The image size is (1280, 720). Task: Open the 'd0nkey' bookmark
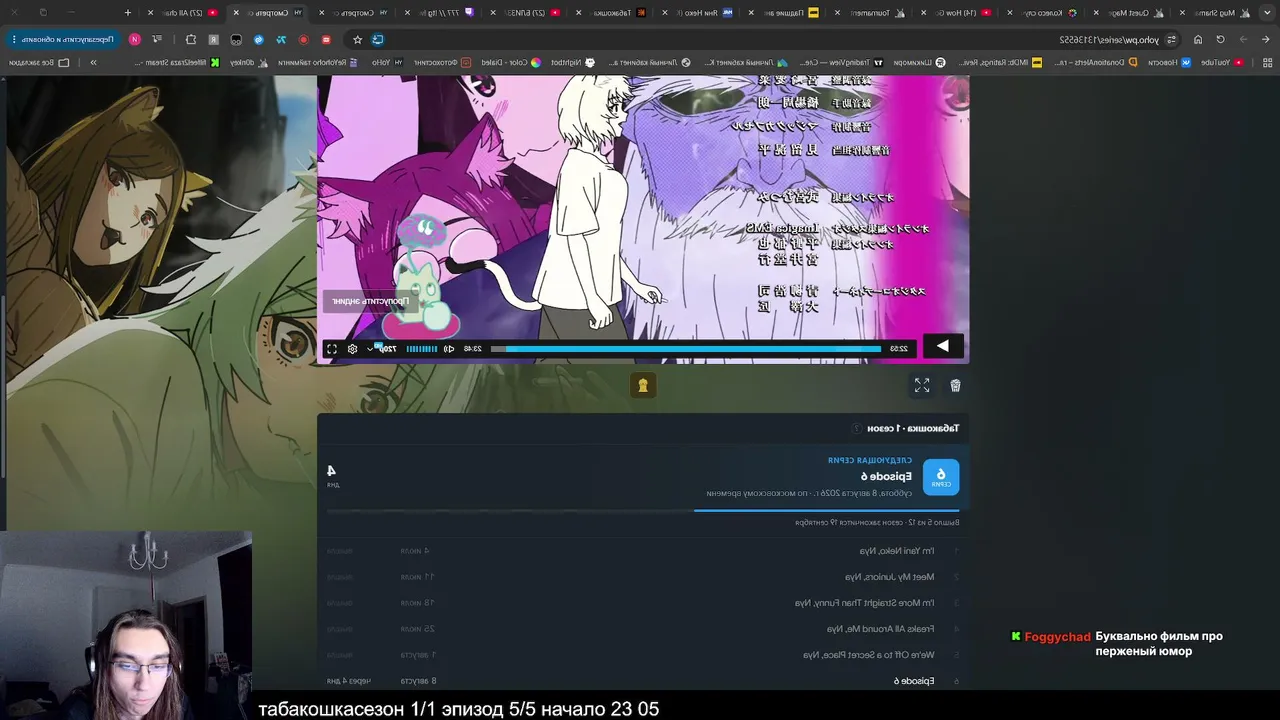249,62
